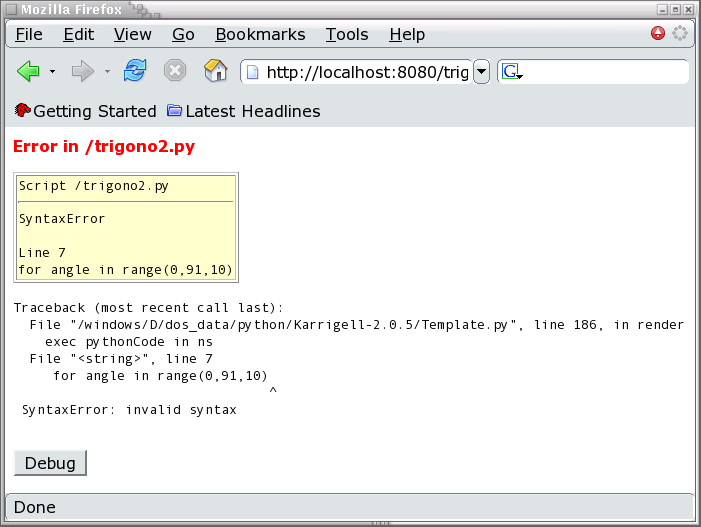Open the Back history dropdown arrow

click(52, 72)
